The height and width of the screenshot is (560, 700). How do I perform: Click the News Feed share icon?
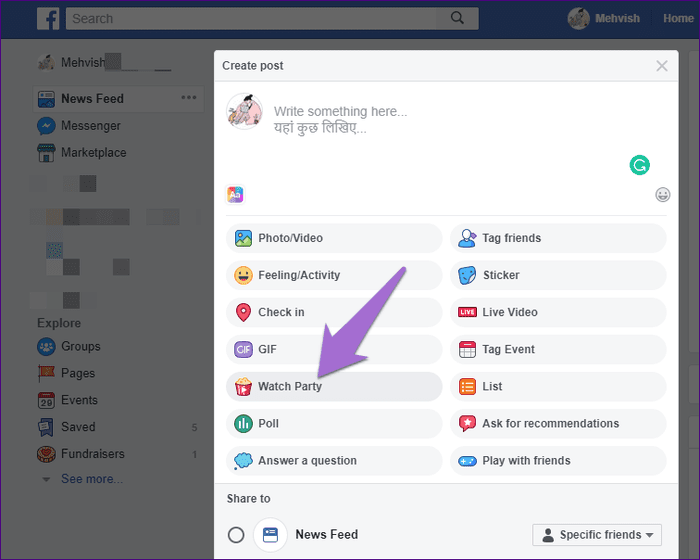coord(270,535)
